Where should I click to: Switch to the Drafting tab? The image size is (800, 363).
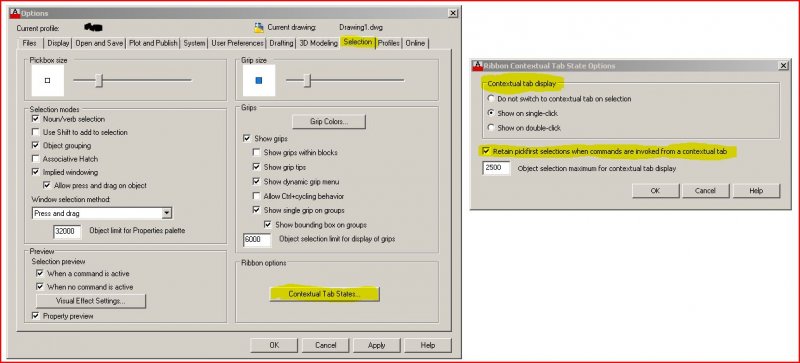(x=281, y=43)
